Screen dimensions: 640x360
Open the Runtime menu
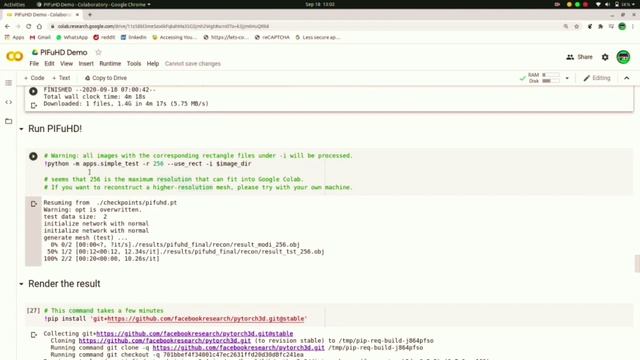click(x=110, y=64)
